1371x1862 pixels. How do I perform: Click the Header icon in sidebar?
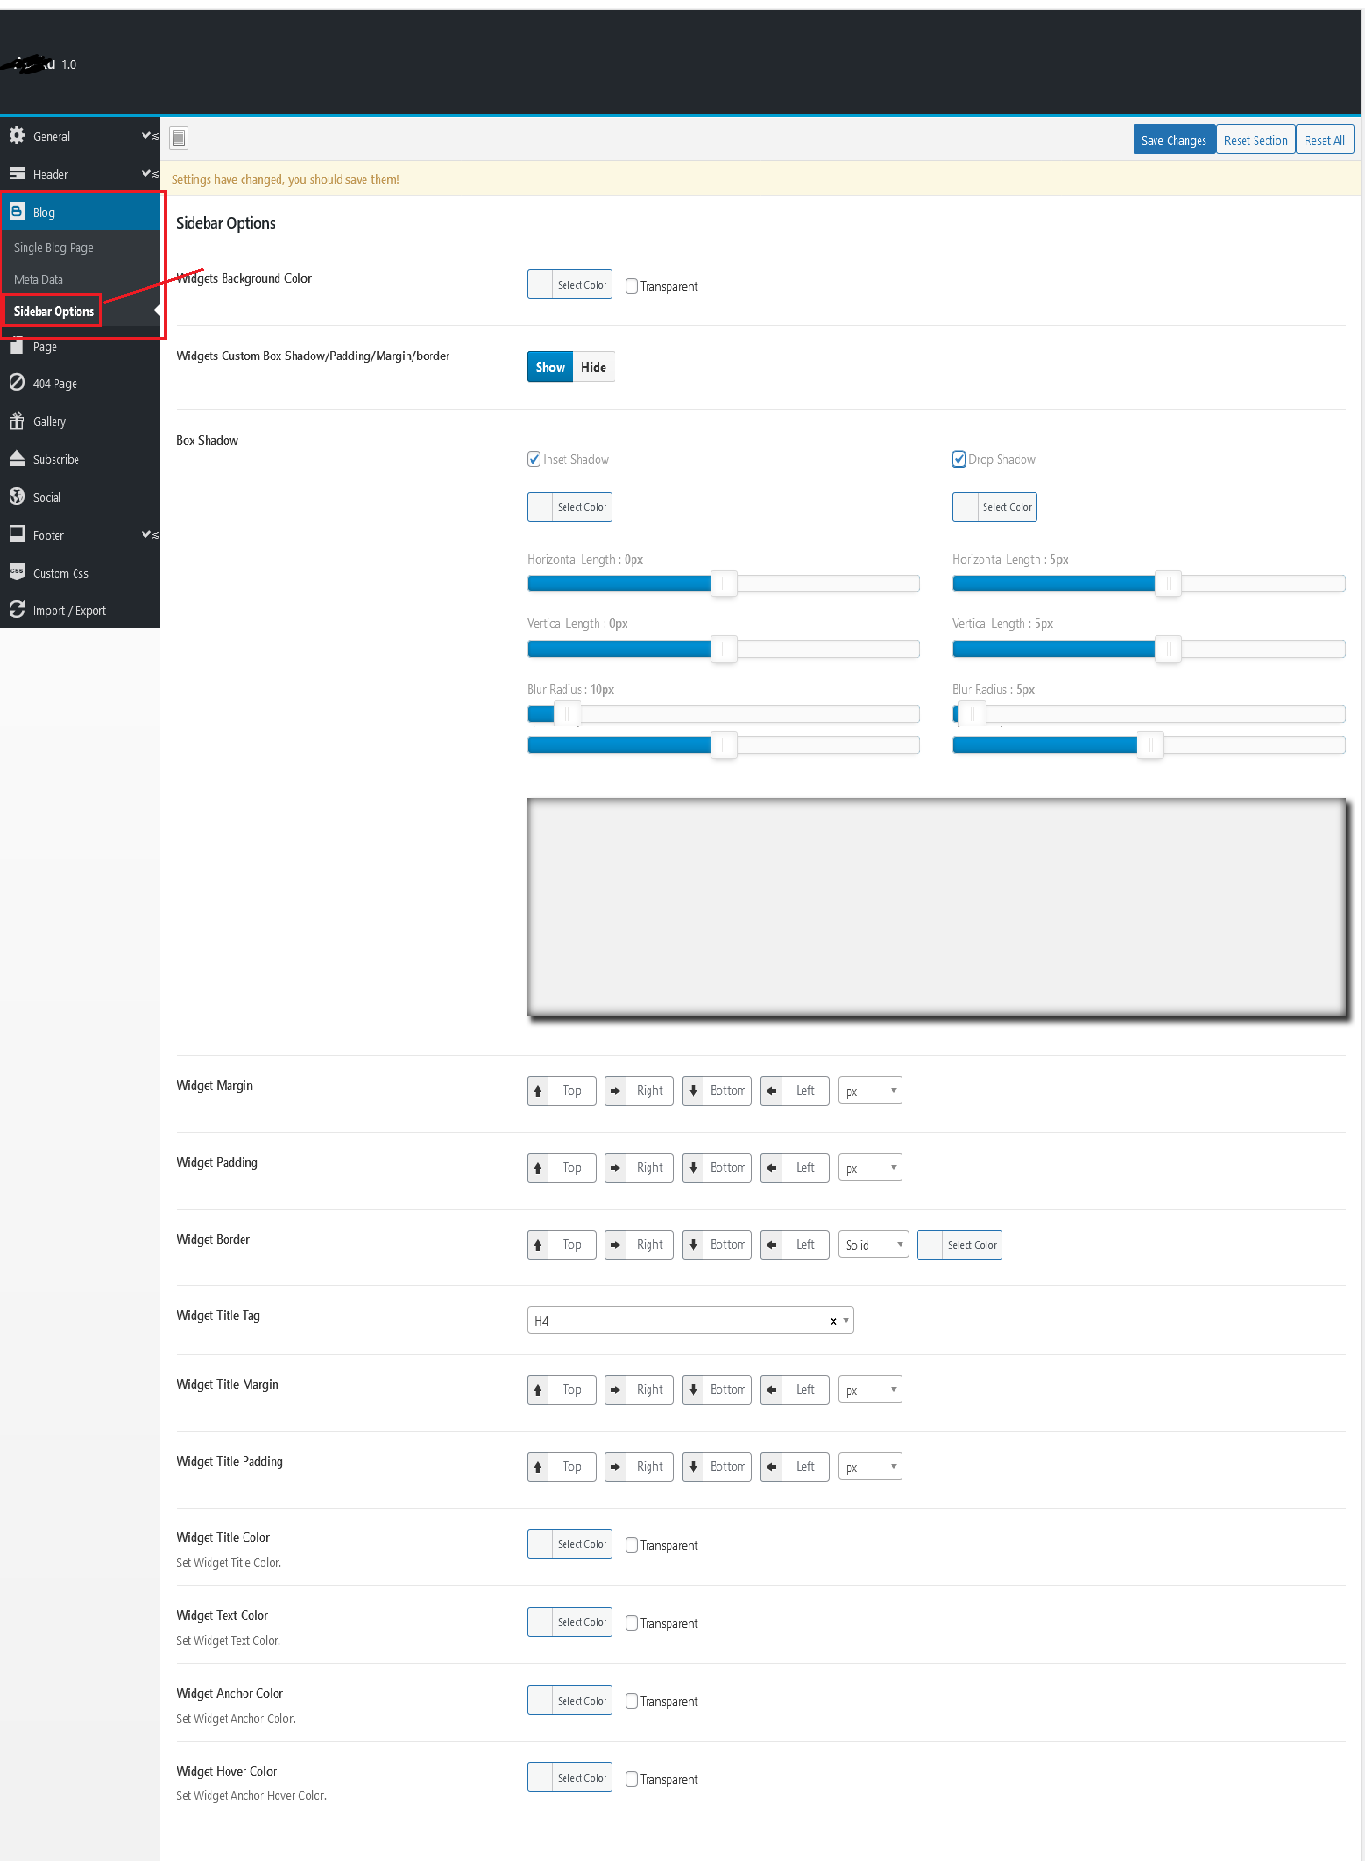tap(17, 173)
